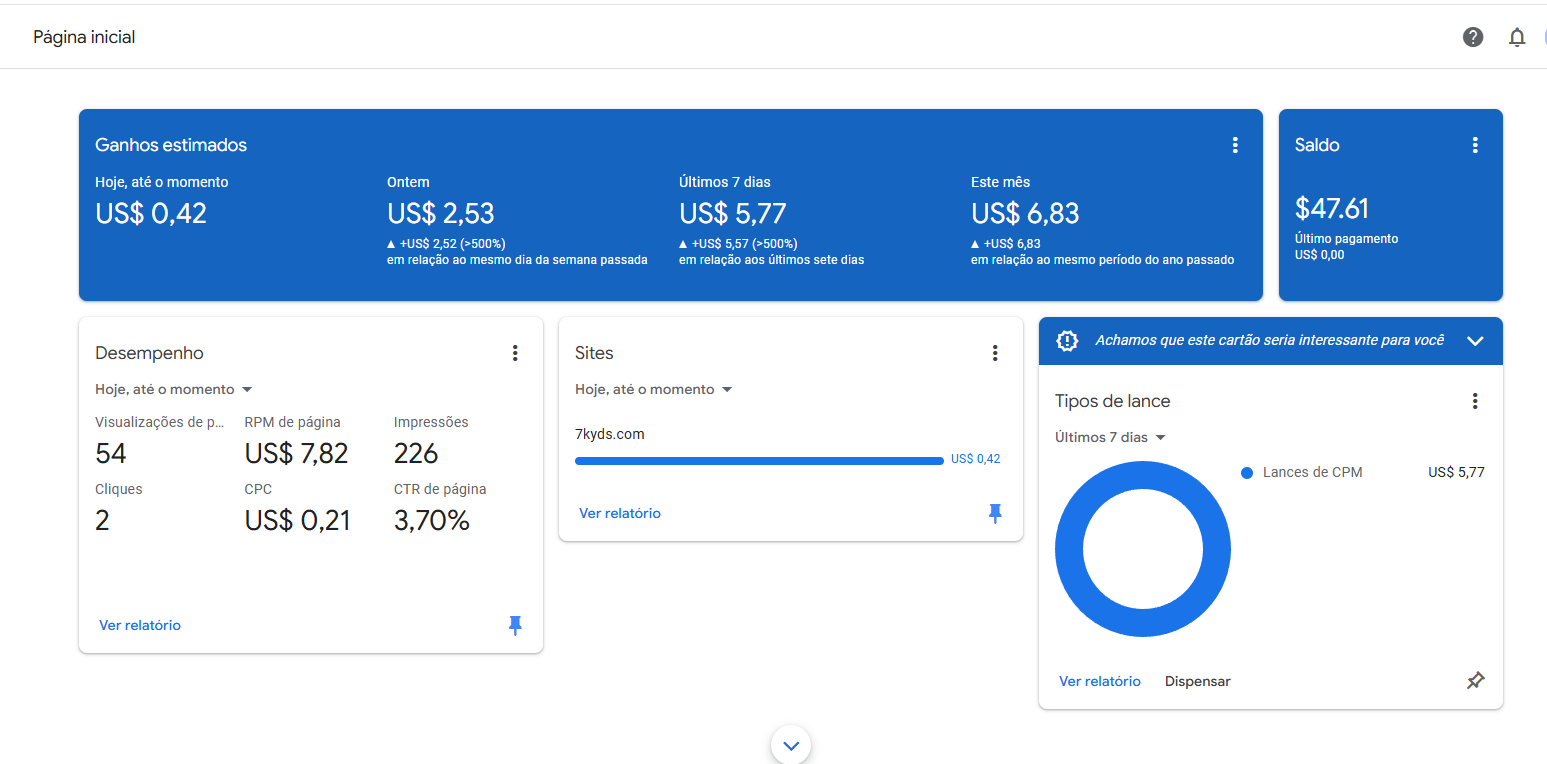
Task: Open Sites card three-dot menu
Action: [x=995, y=353]
